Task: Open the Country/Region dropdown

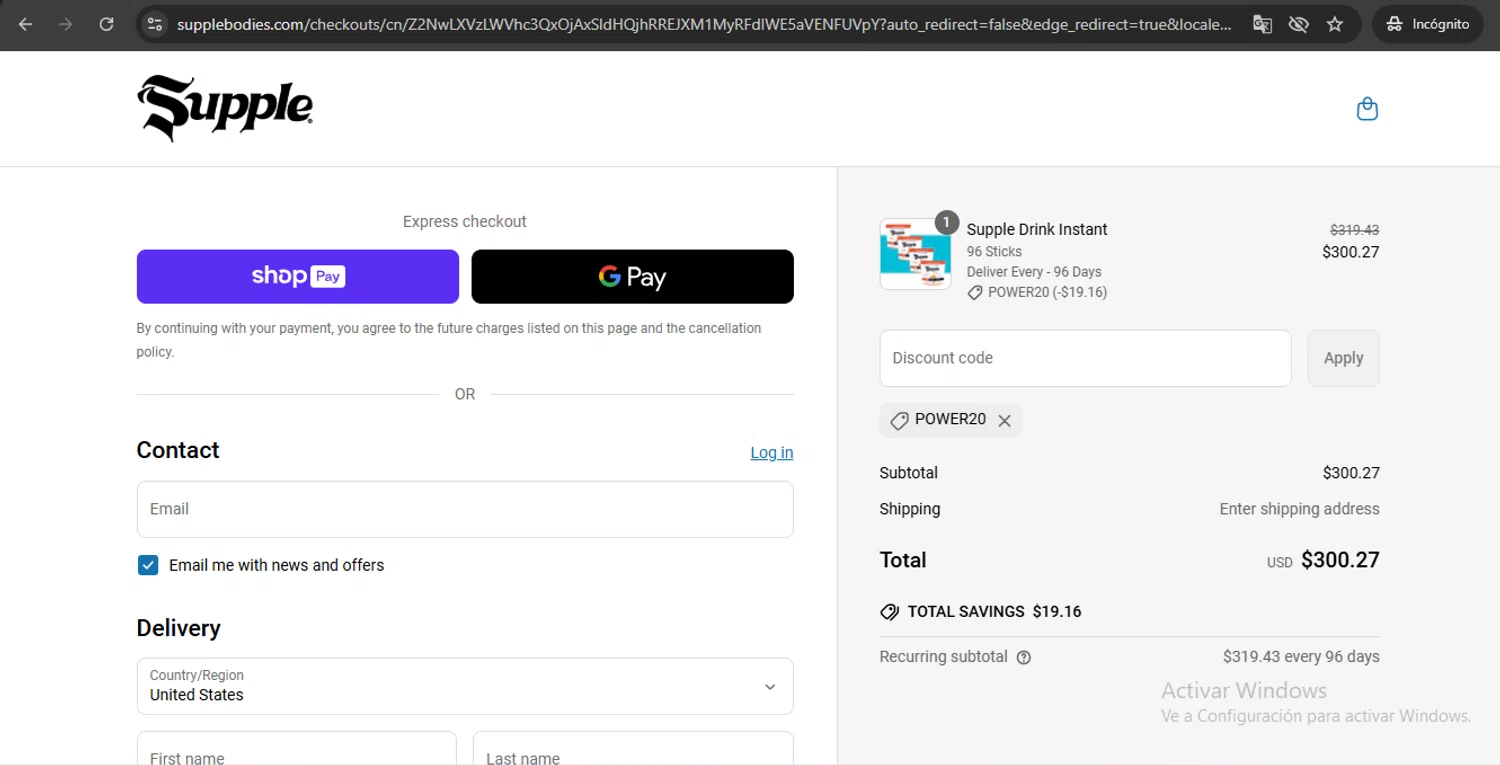Action: tap(465, 686)
